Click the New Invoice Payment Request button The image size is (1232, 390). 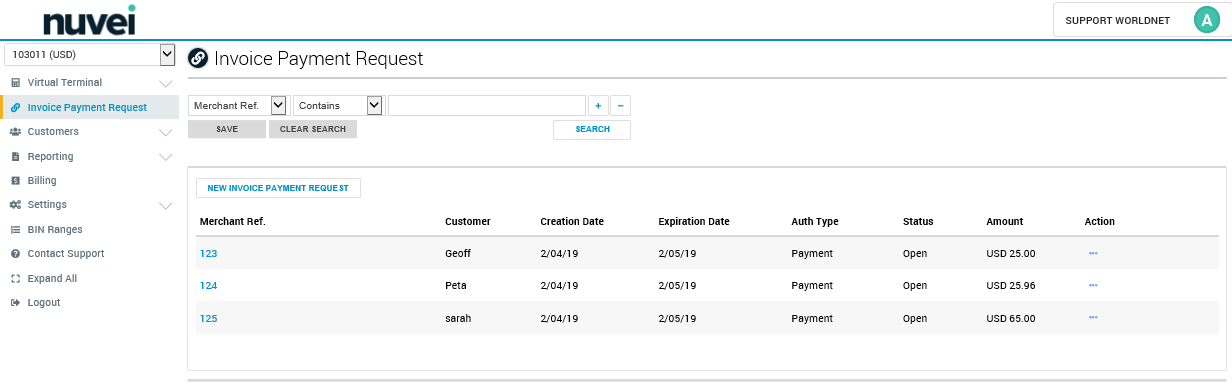(x=278, y=188)
